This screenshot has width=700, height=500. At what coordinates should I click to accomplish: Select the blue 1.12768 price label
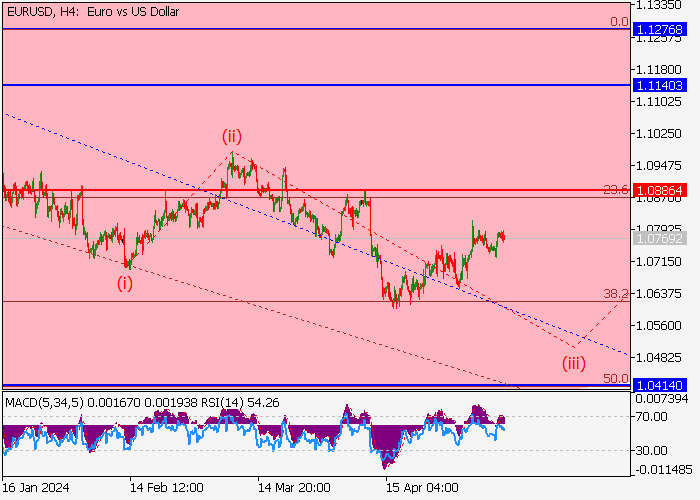pos(659,29)
